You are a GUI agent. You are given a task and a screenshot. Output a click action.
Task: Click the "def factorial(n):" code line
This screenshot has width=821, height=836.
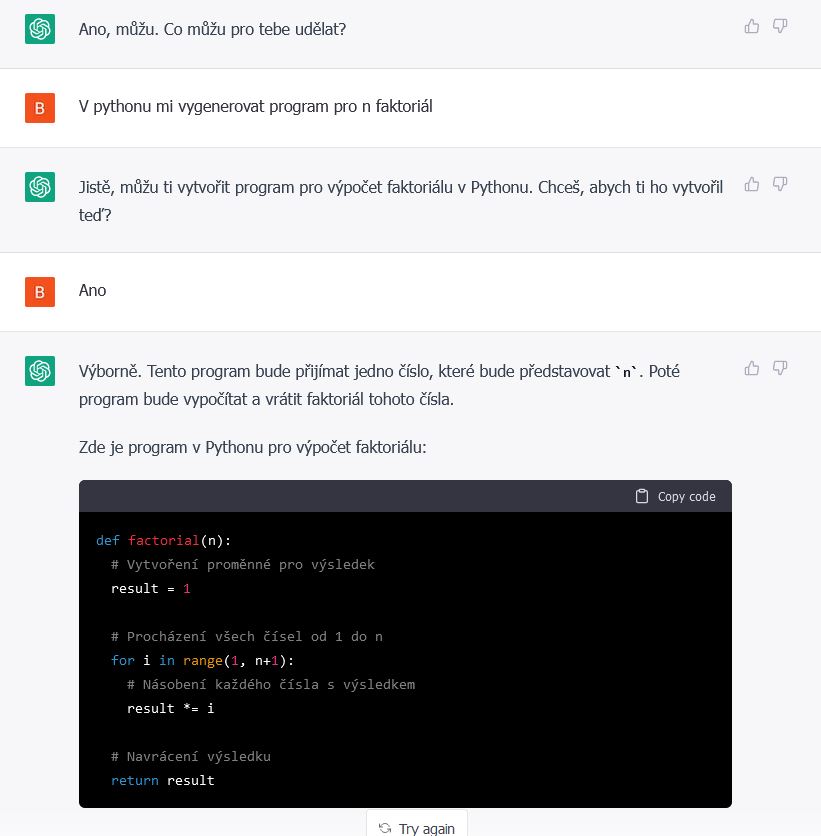(163, 540)
